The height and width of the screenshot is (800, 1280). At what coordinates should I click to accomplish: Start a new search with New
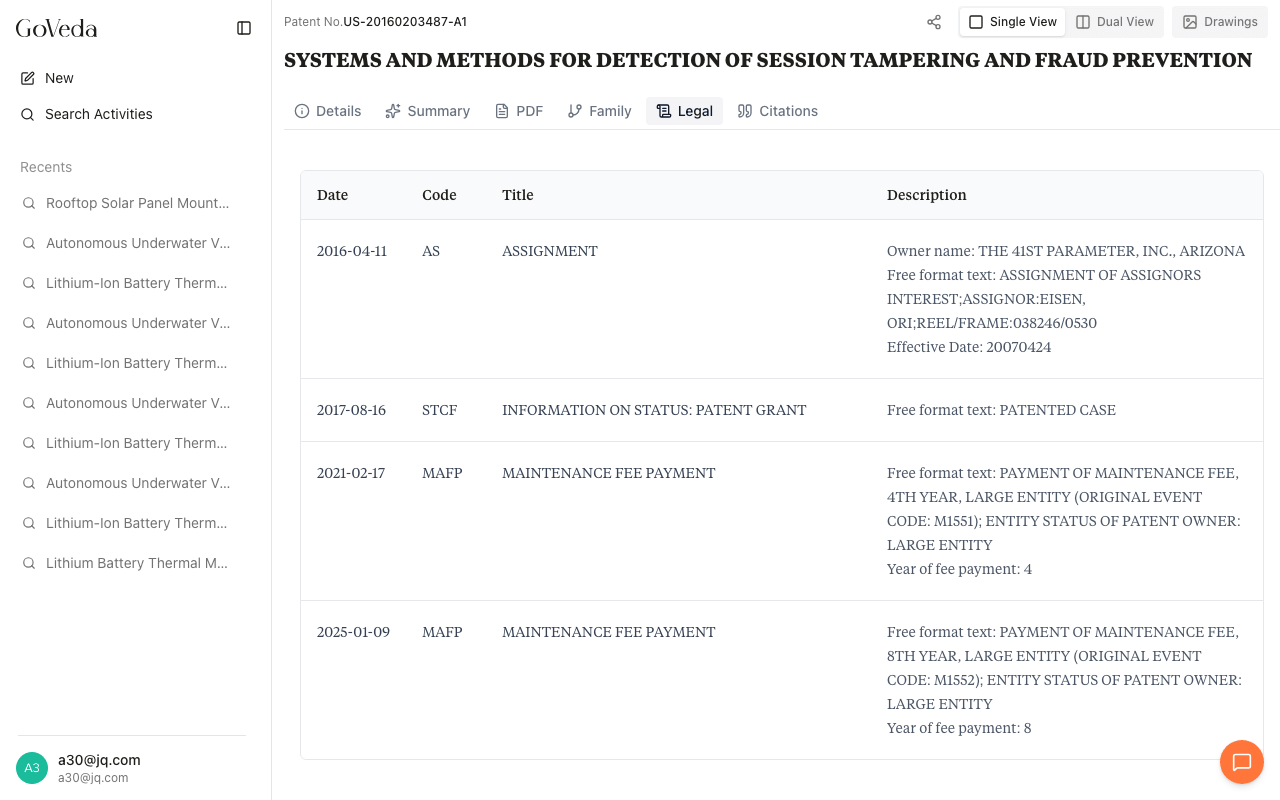click(x=59, y=78)
